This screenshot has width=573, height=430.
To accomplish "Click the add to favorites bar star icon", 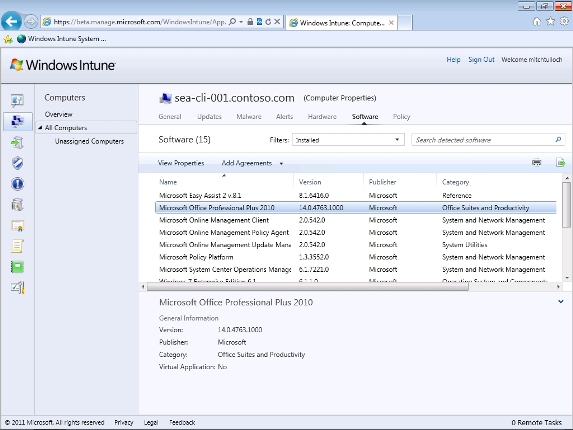I will pos(8,39).
